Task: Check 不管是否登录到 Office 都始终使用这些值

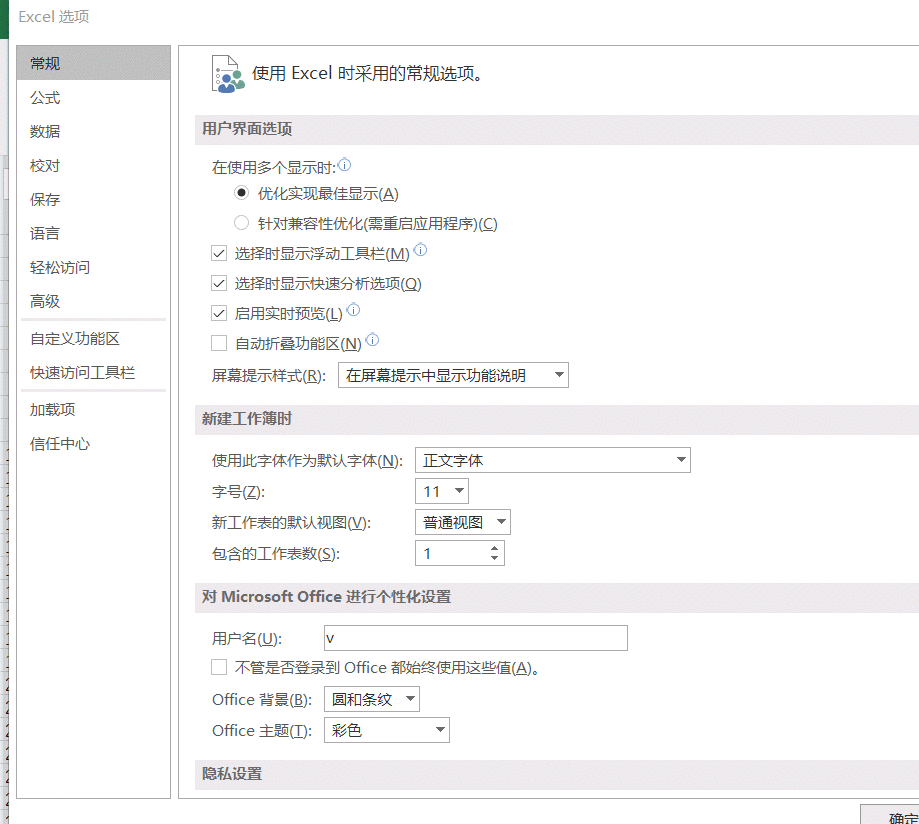Action: click(x=219, y=667)
